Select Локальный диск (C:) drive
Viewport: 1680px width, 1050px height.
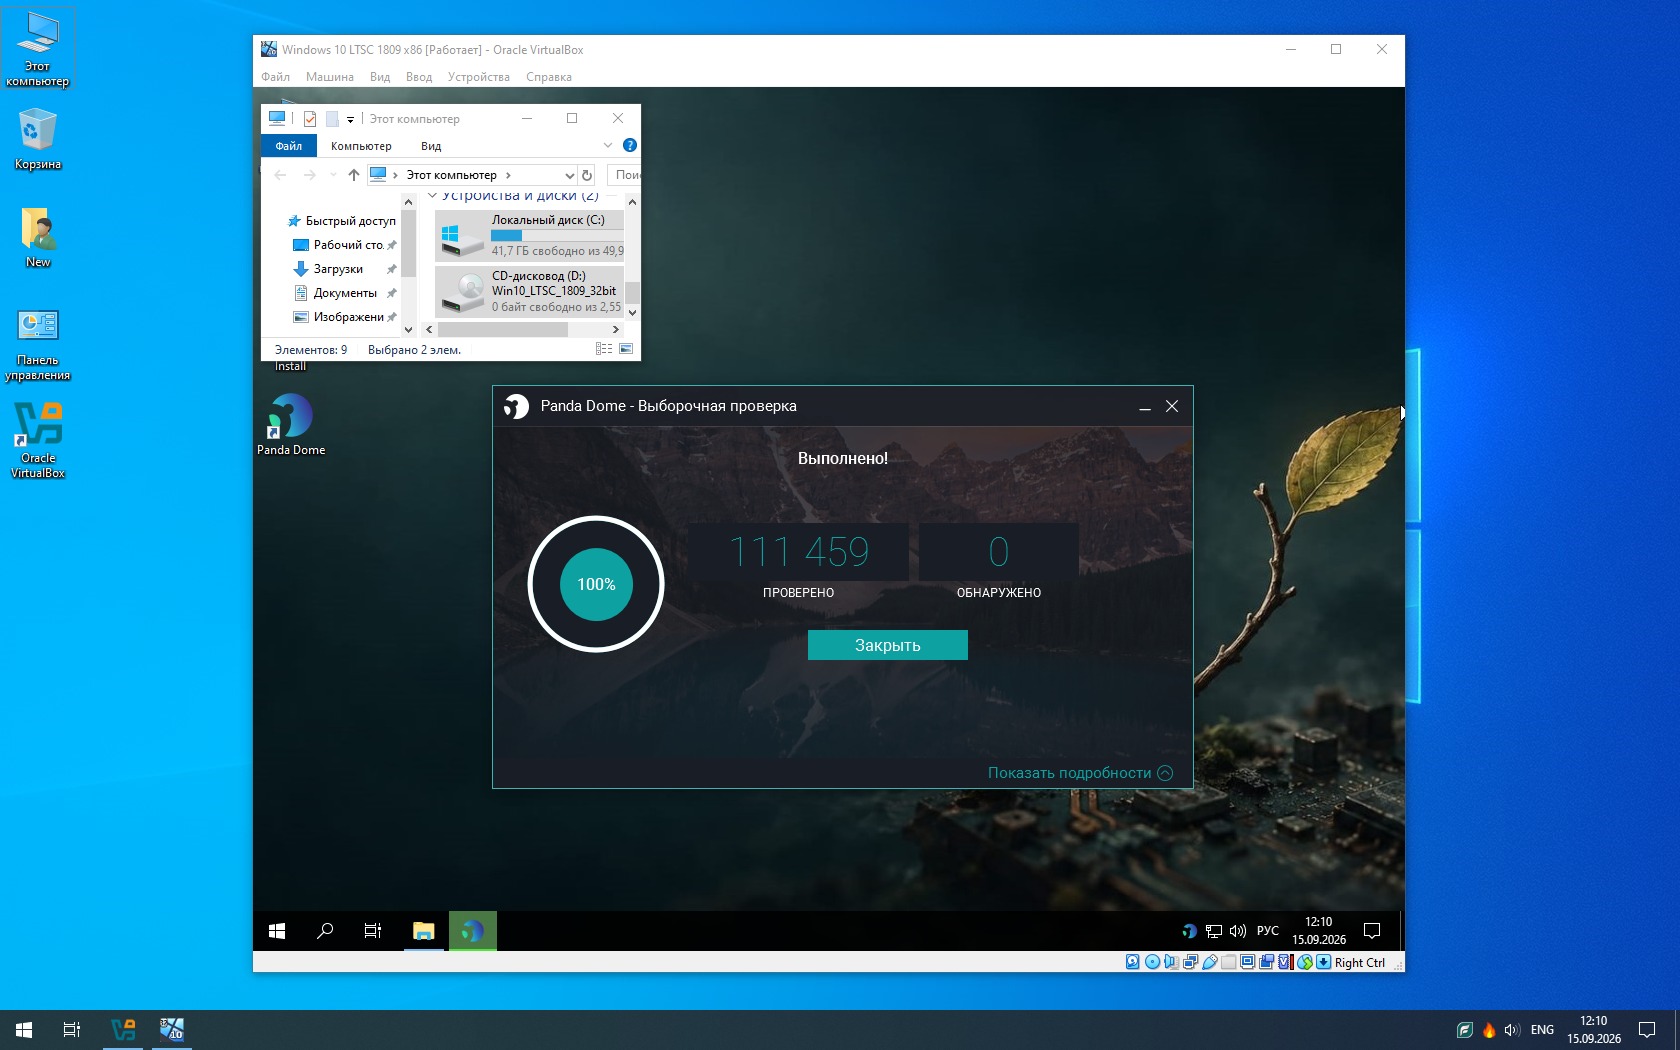[x=530, y=236]
